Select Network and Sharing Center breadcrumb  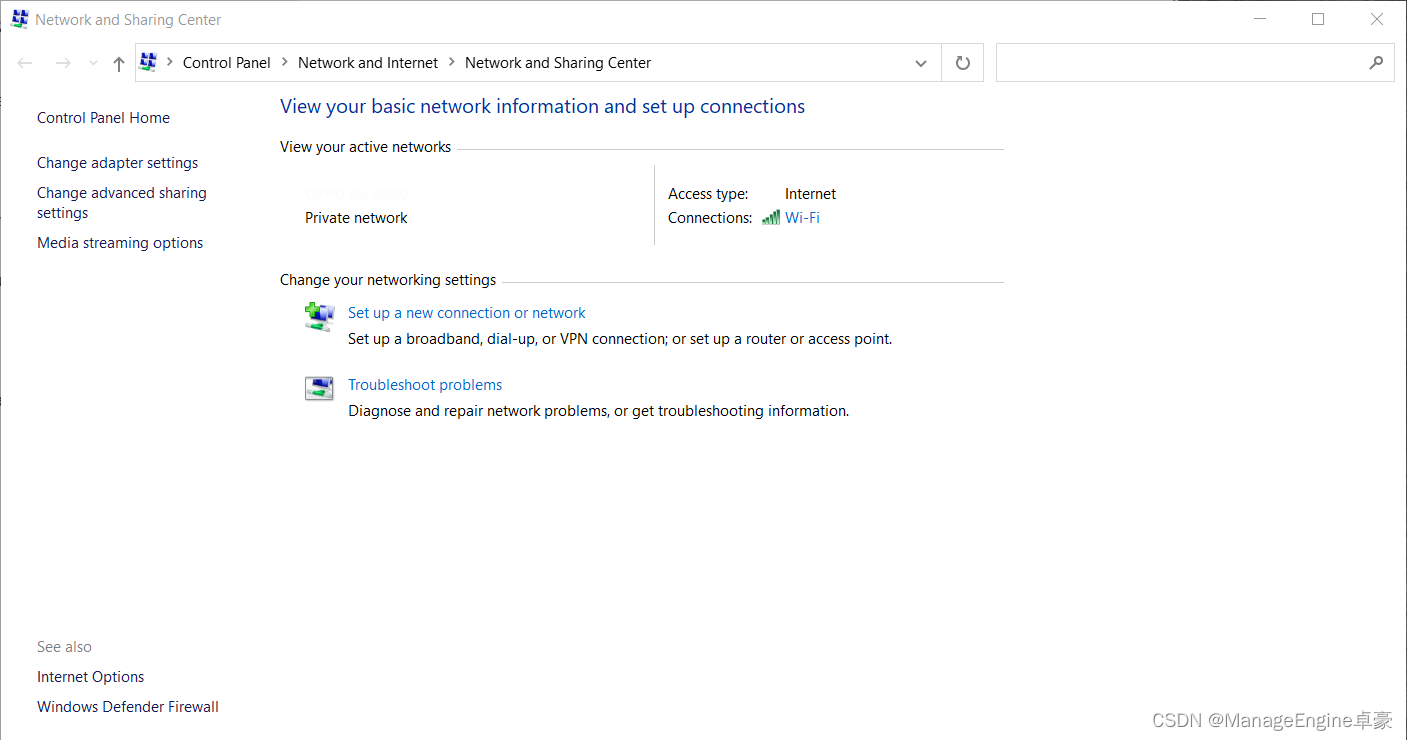point(558,62)
